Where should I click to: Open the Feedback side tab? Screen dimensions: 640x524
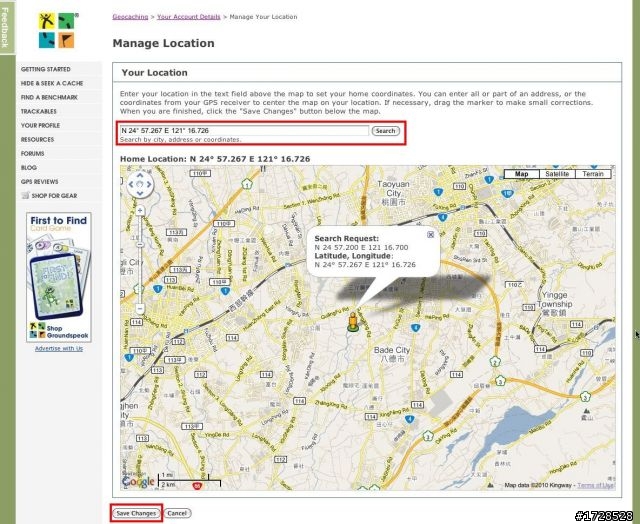click(6, 27)
